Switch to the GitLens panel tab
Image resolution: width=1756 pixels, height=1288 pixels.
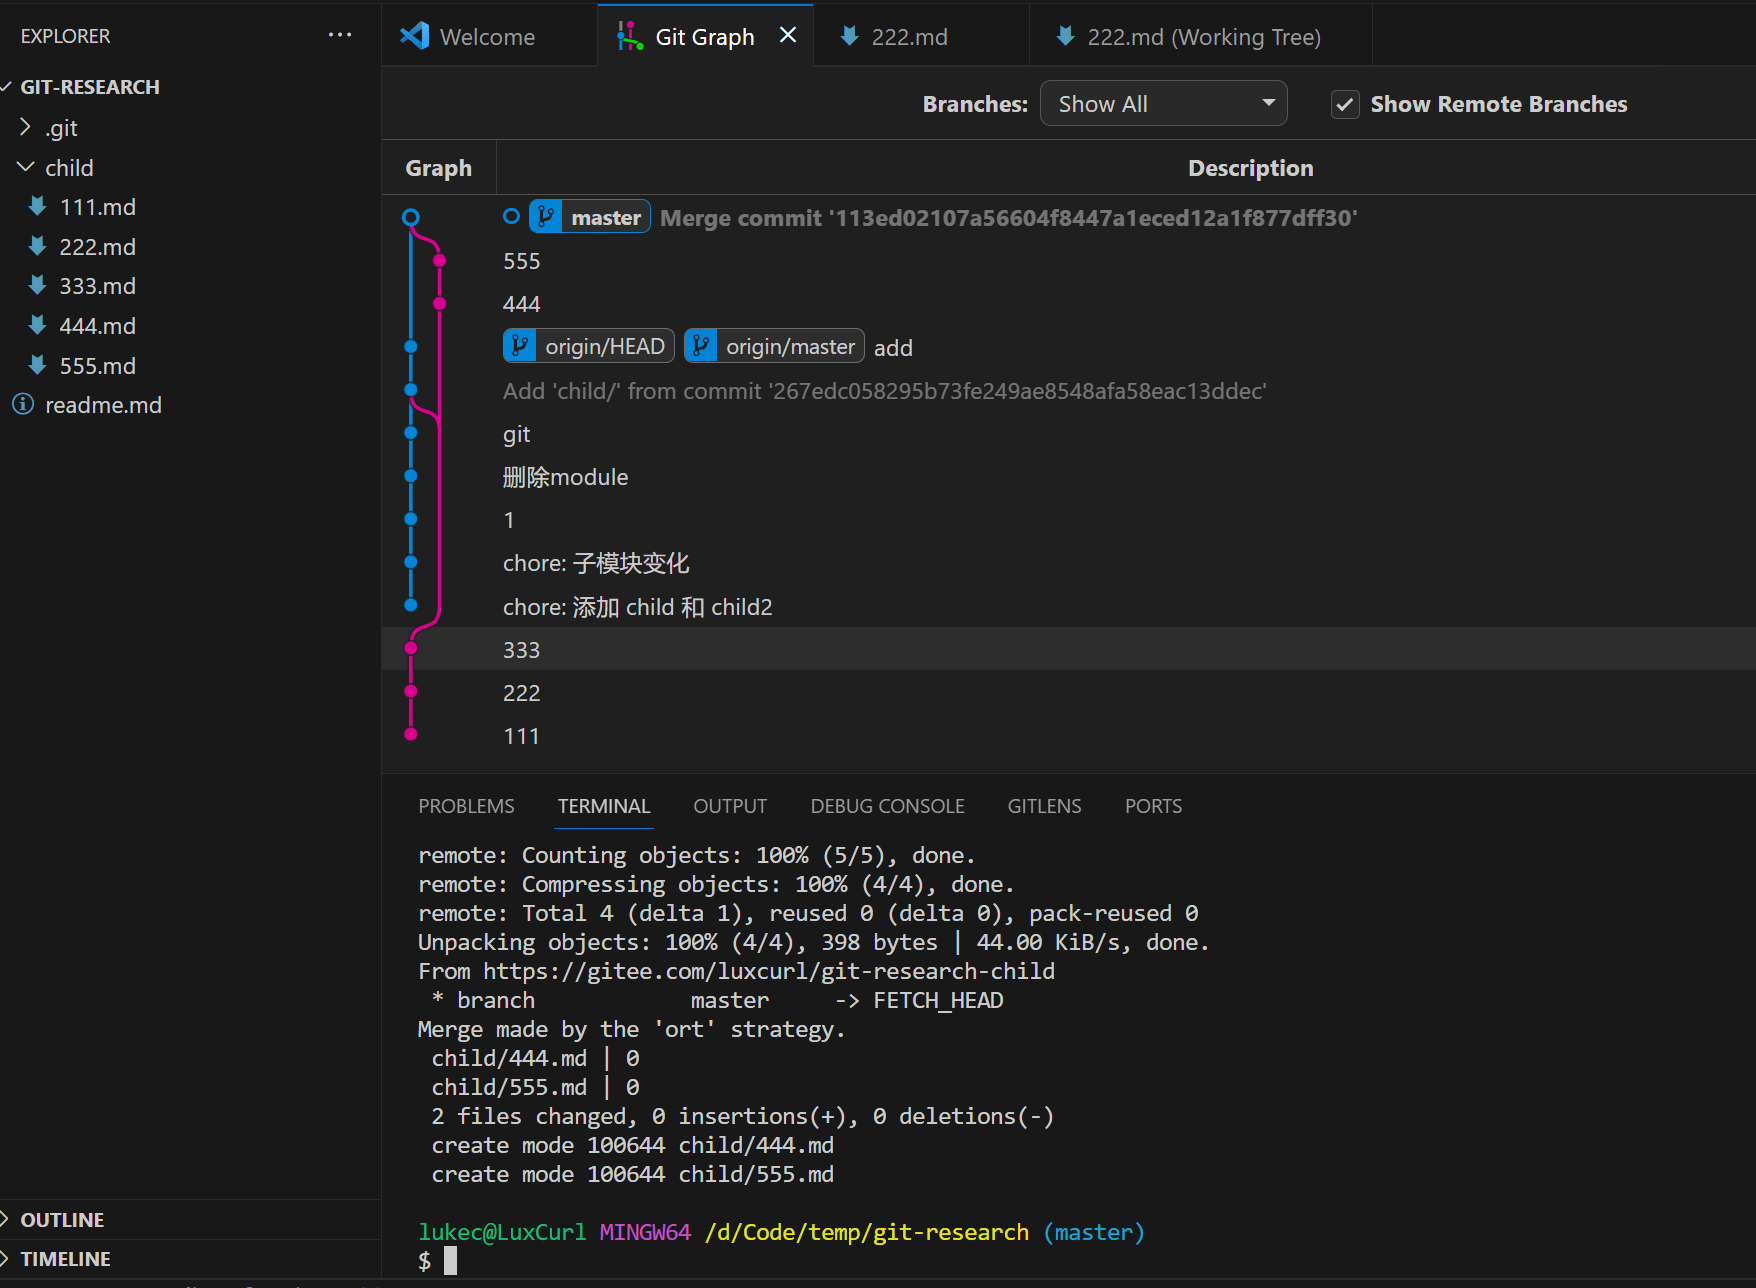(x=1044, y=806)
